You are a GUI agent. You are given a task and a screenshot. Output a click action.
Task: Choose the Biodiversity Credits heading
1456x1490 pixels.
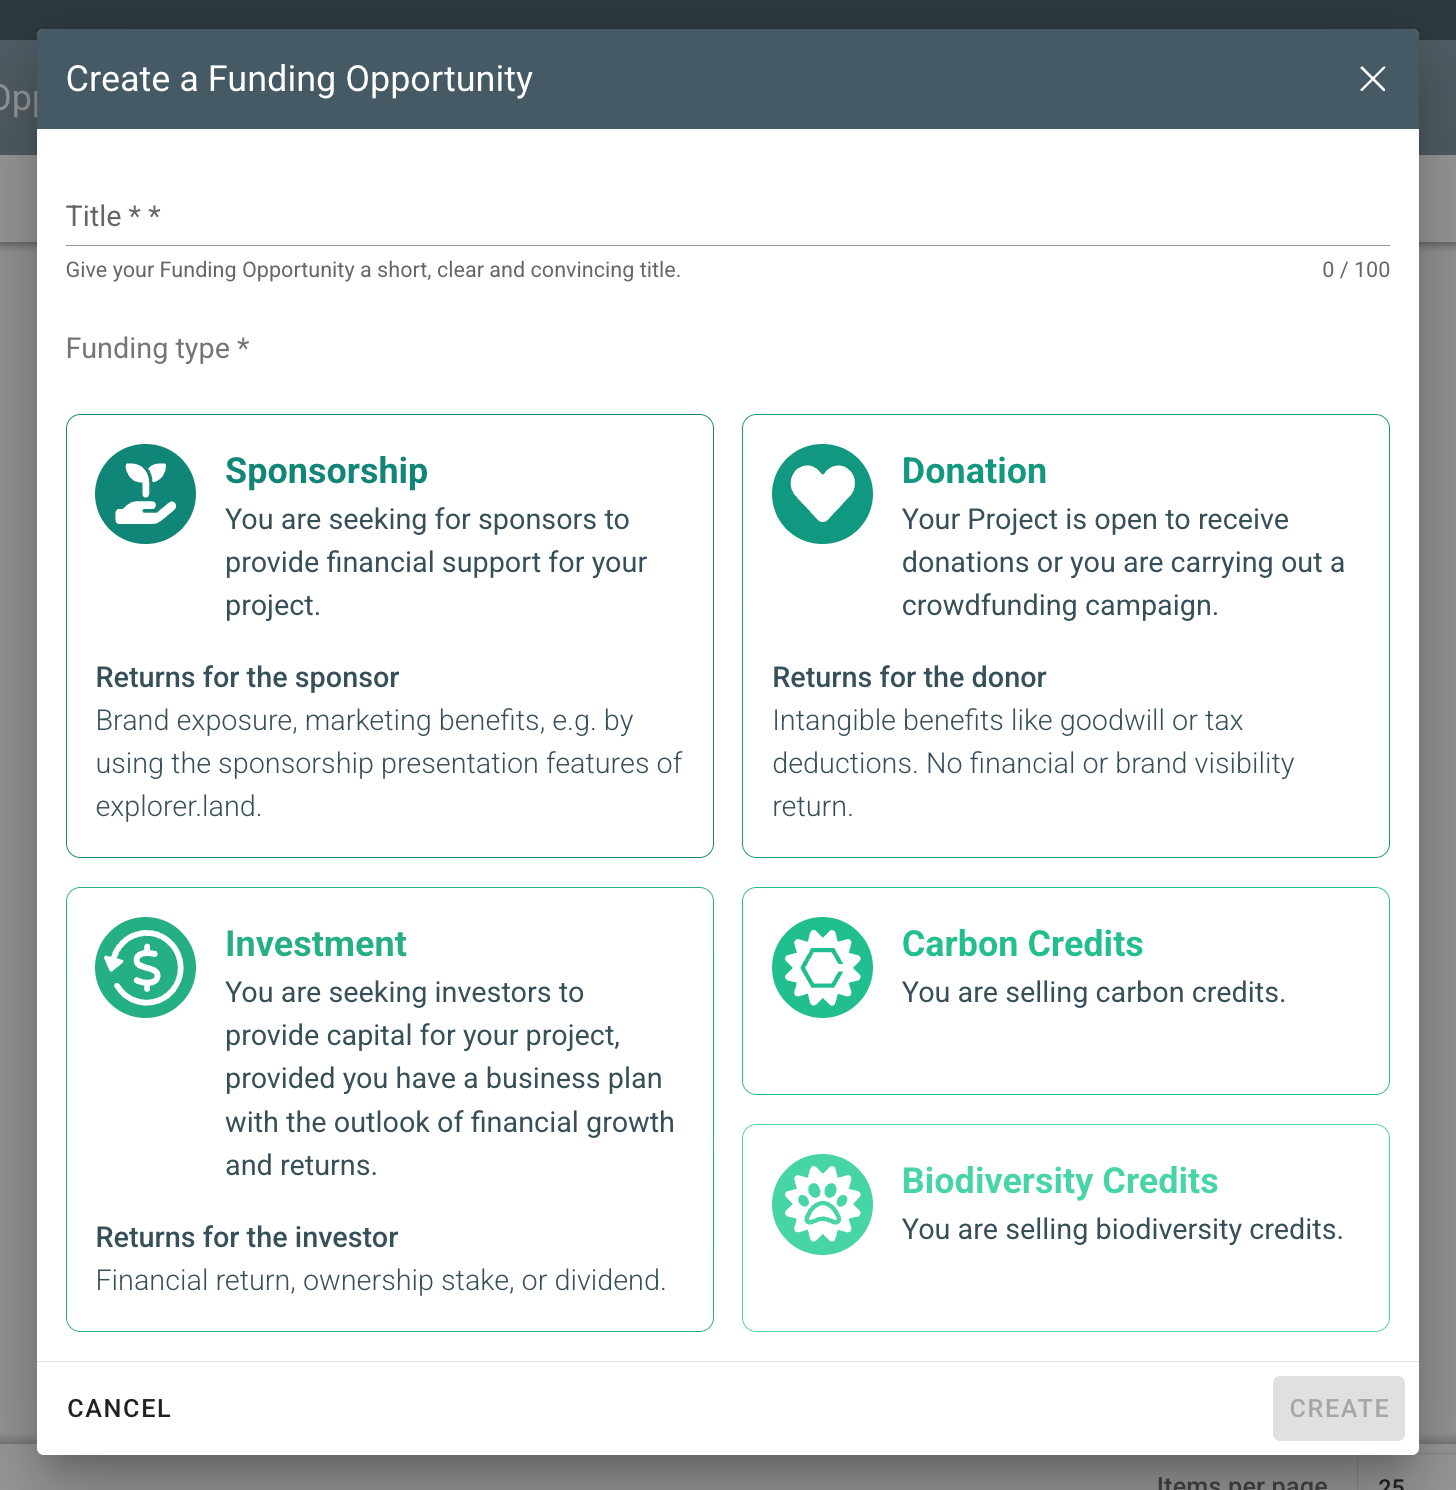tap(1060, 1181)
